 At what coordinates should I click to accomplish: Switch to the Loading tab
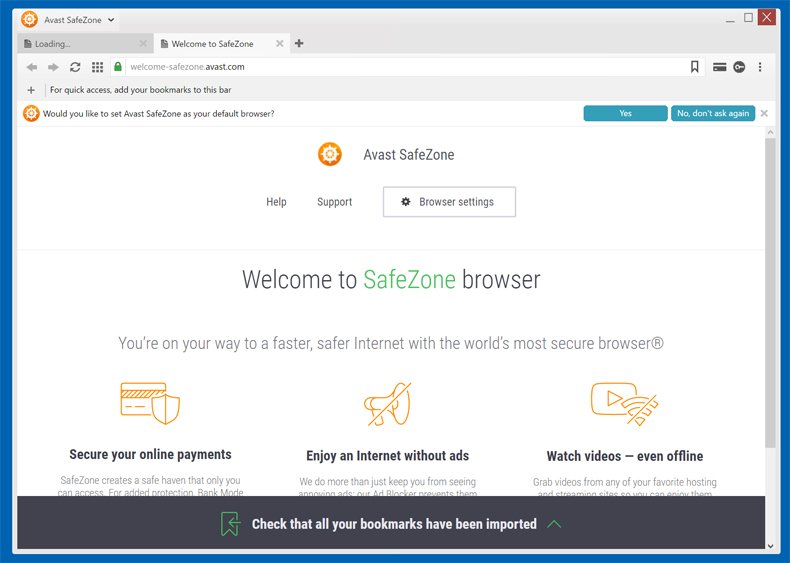click(x=85, y=44)
